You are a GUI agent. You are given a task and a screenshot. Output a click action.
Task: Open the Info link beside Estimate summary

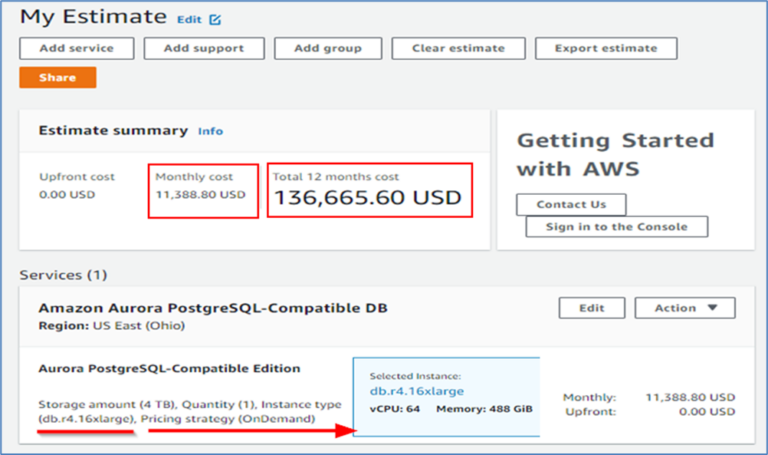210,131
